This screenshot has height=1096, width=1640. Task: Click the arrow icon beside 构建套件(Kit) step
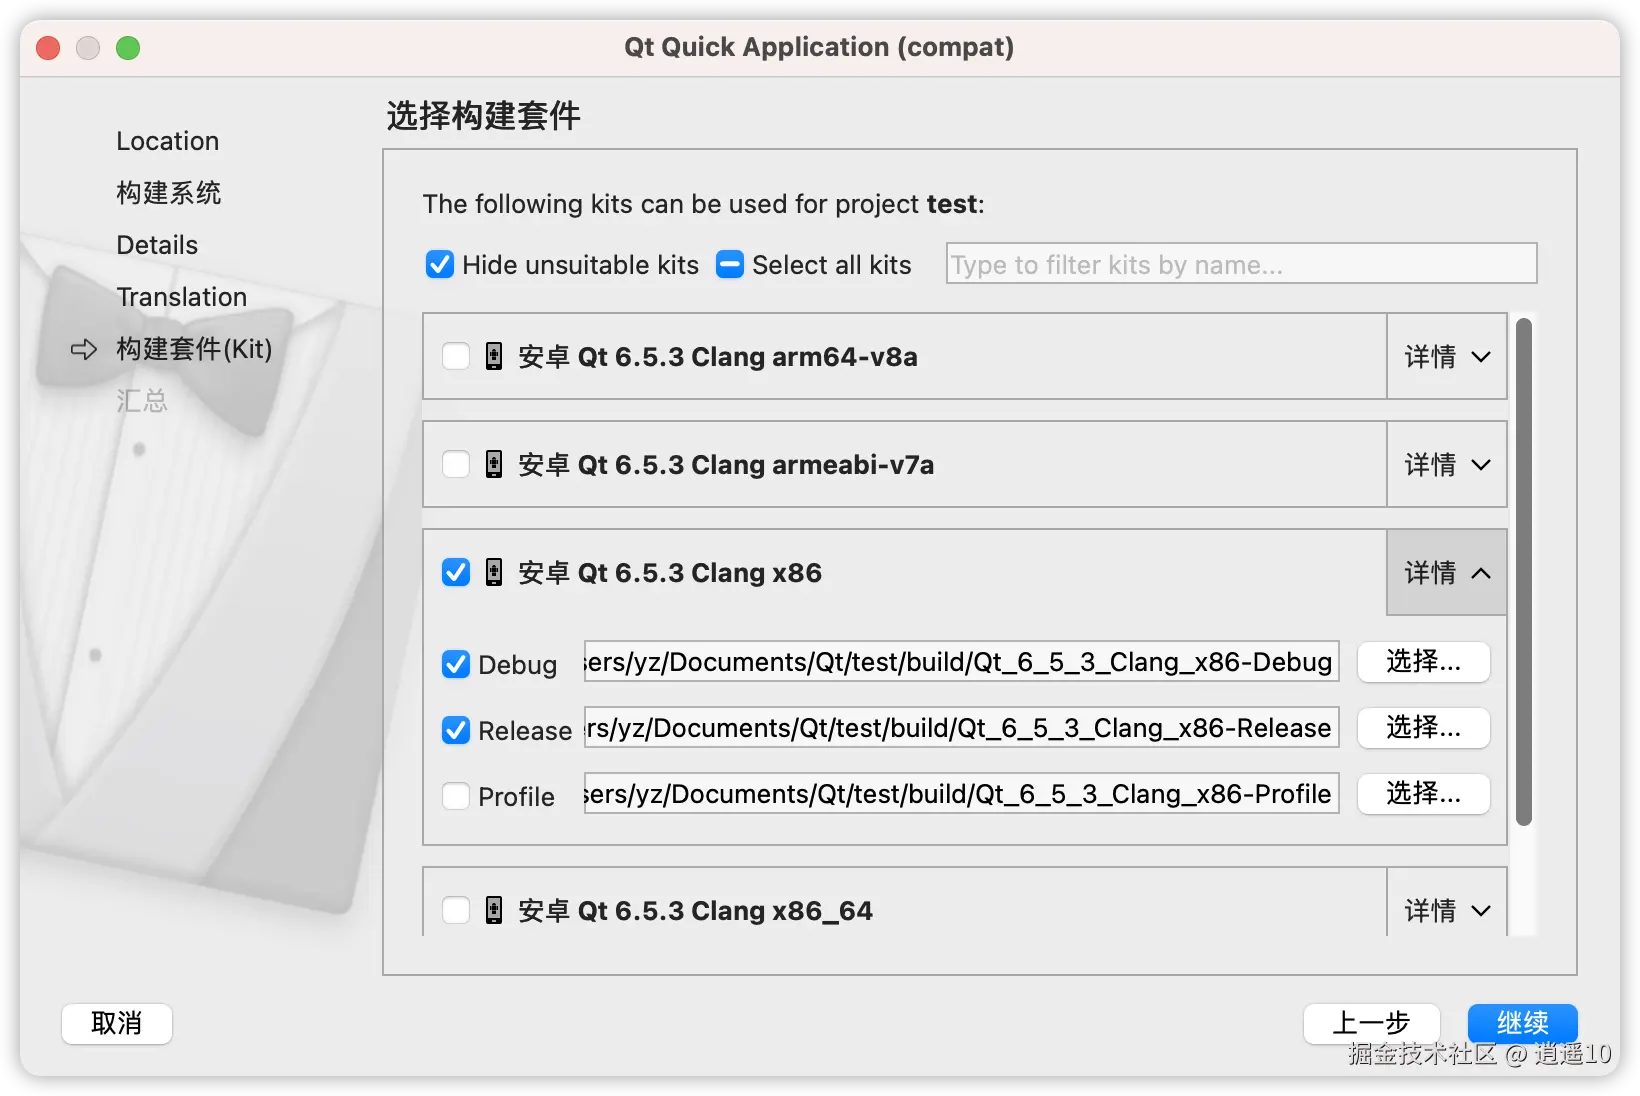[84, 349]
